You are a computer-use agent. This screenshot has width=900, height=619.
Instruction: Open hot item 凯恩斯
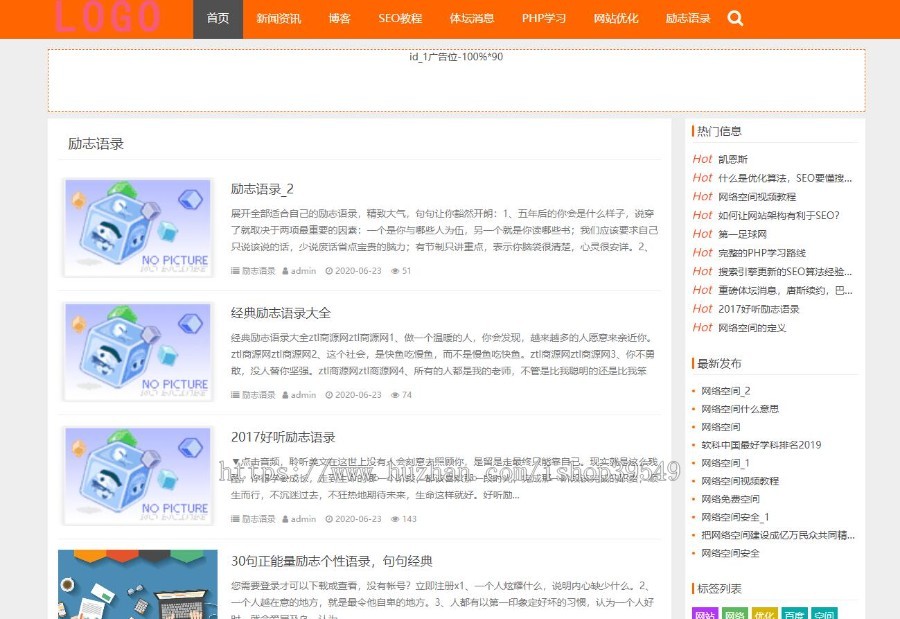733,159
